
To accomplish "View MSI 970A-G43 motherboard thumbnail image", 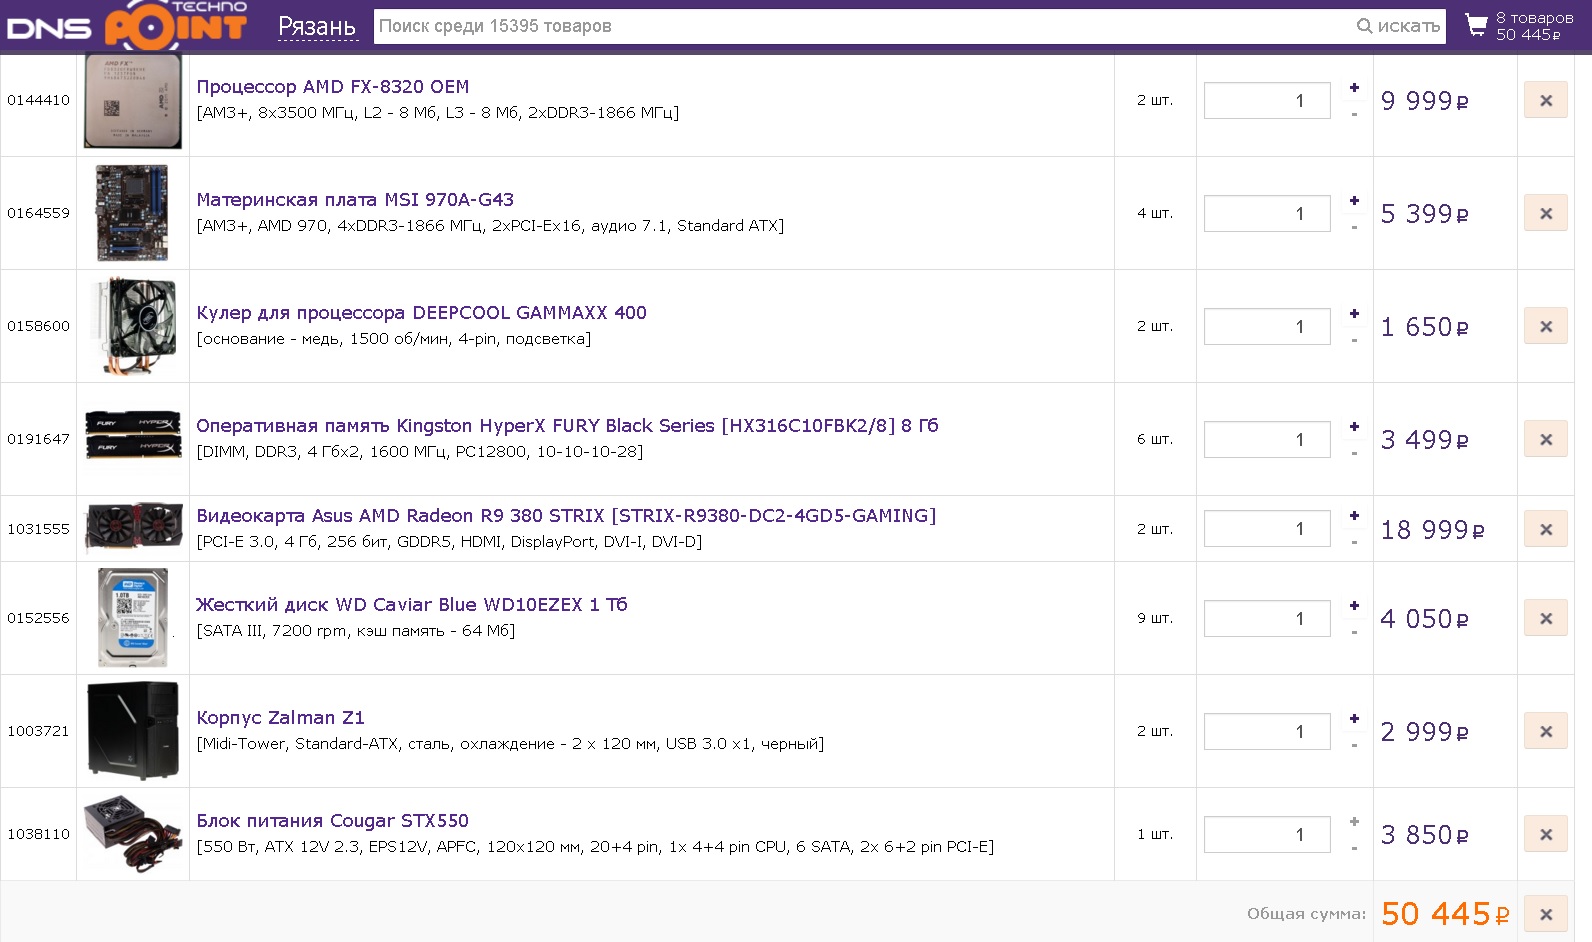I will click(x=133, y=213).
